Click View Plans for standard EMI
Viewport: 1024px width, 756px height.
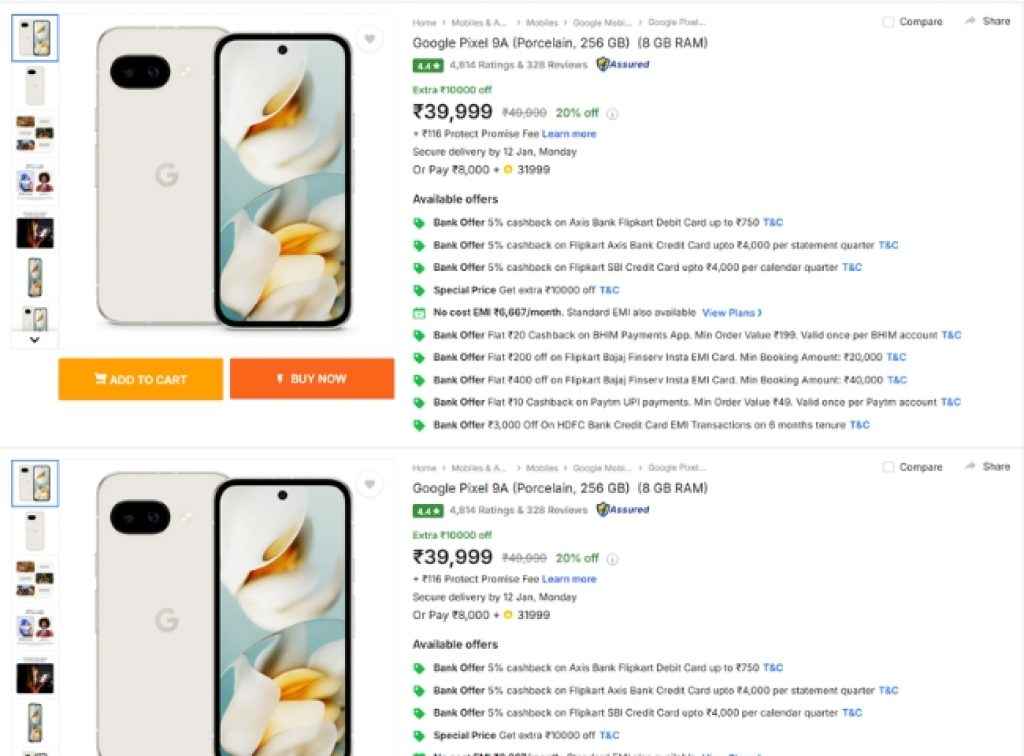730,312
